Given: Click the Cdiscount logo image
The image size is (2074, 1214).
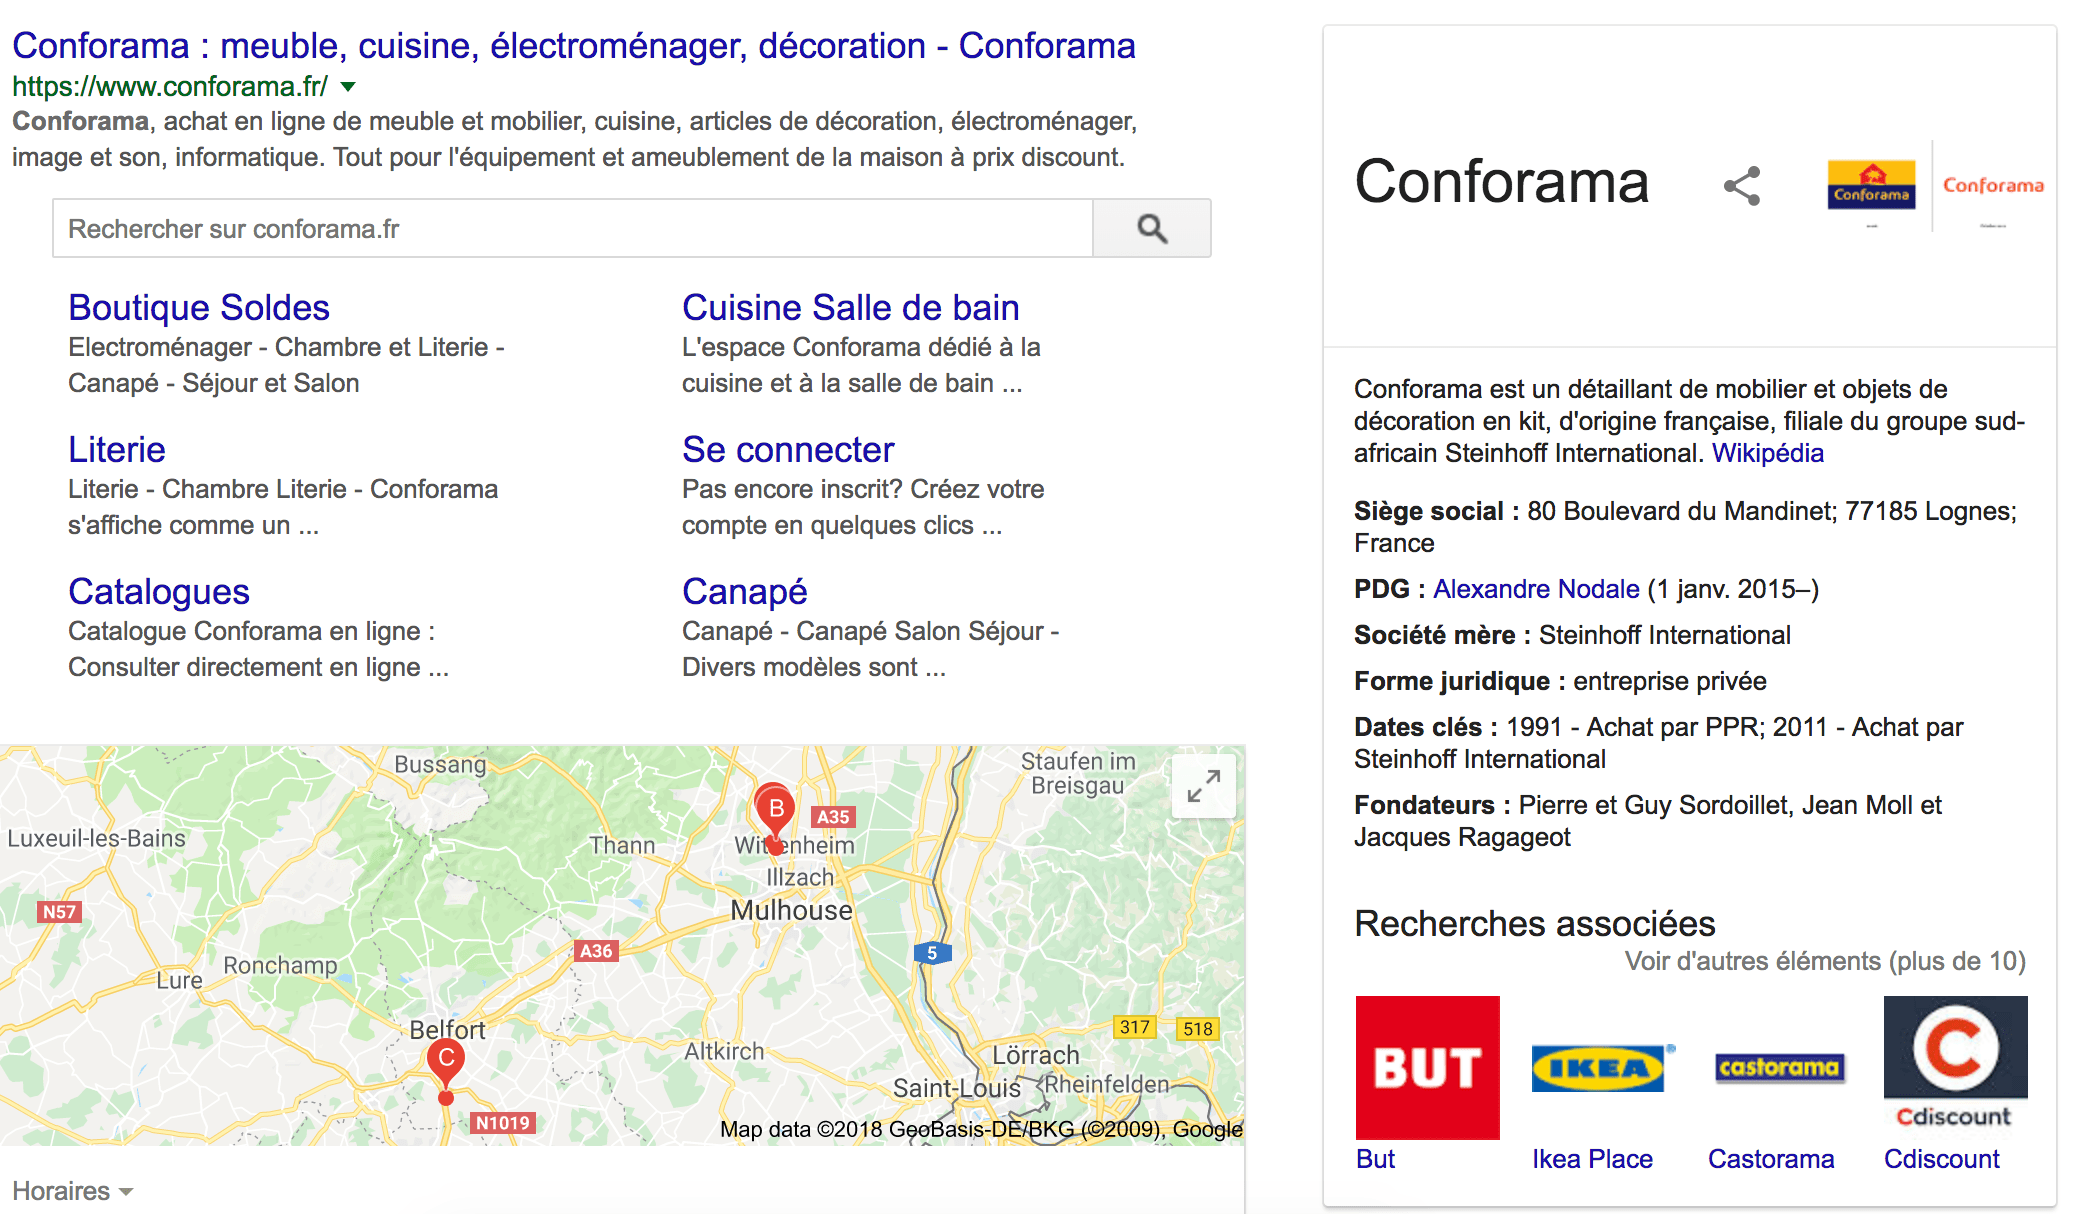Looking at the screenshot, I should 1955,1062.
